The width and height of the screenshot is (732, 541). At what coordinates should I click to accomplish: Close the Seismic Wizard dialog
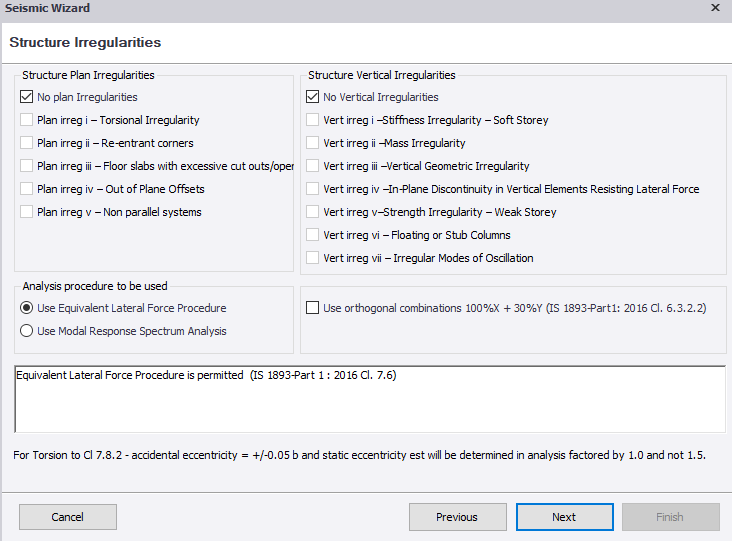[715, 8]
